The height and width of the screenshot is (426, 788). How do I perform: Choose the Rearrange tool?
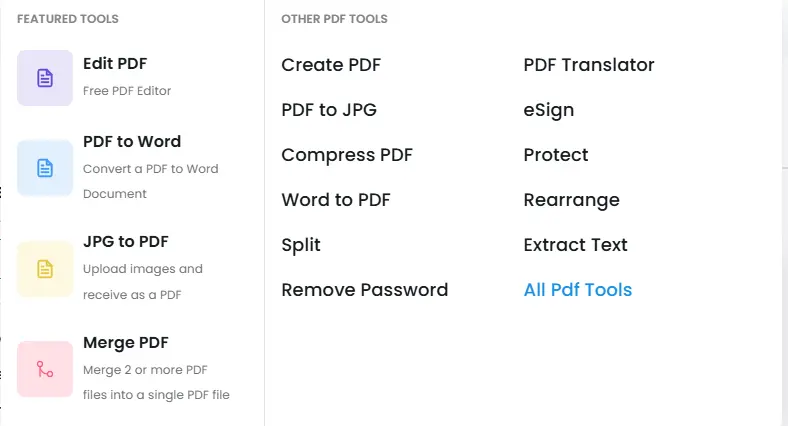(x=571, y=200)
